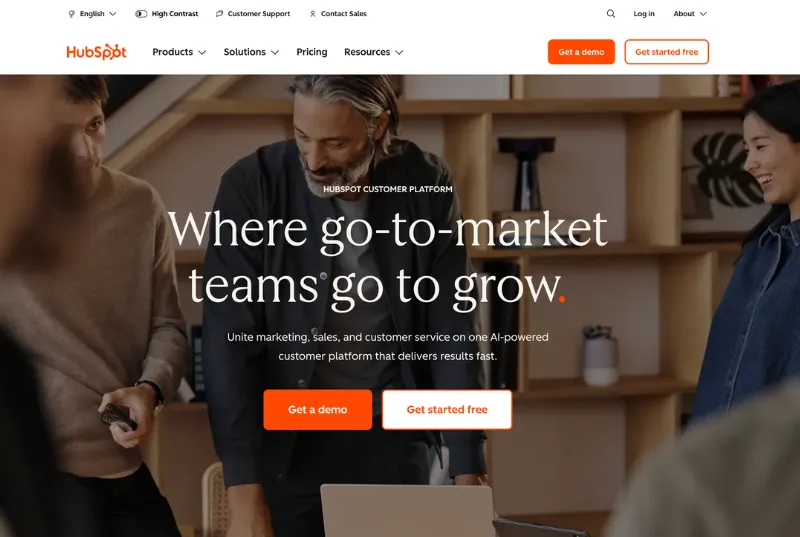Click hero Get started free button

tap(447, 410)
